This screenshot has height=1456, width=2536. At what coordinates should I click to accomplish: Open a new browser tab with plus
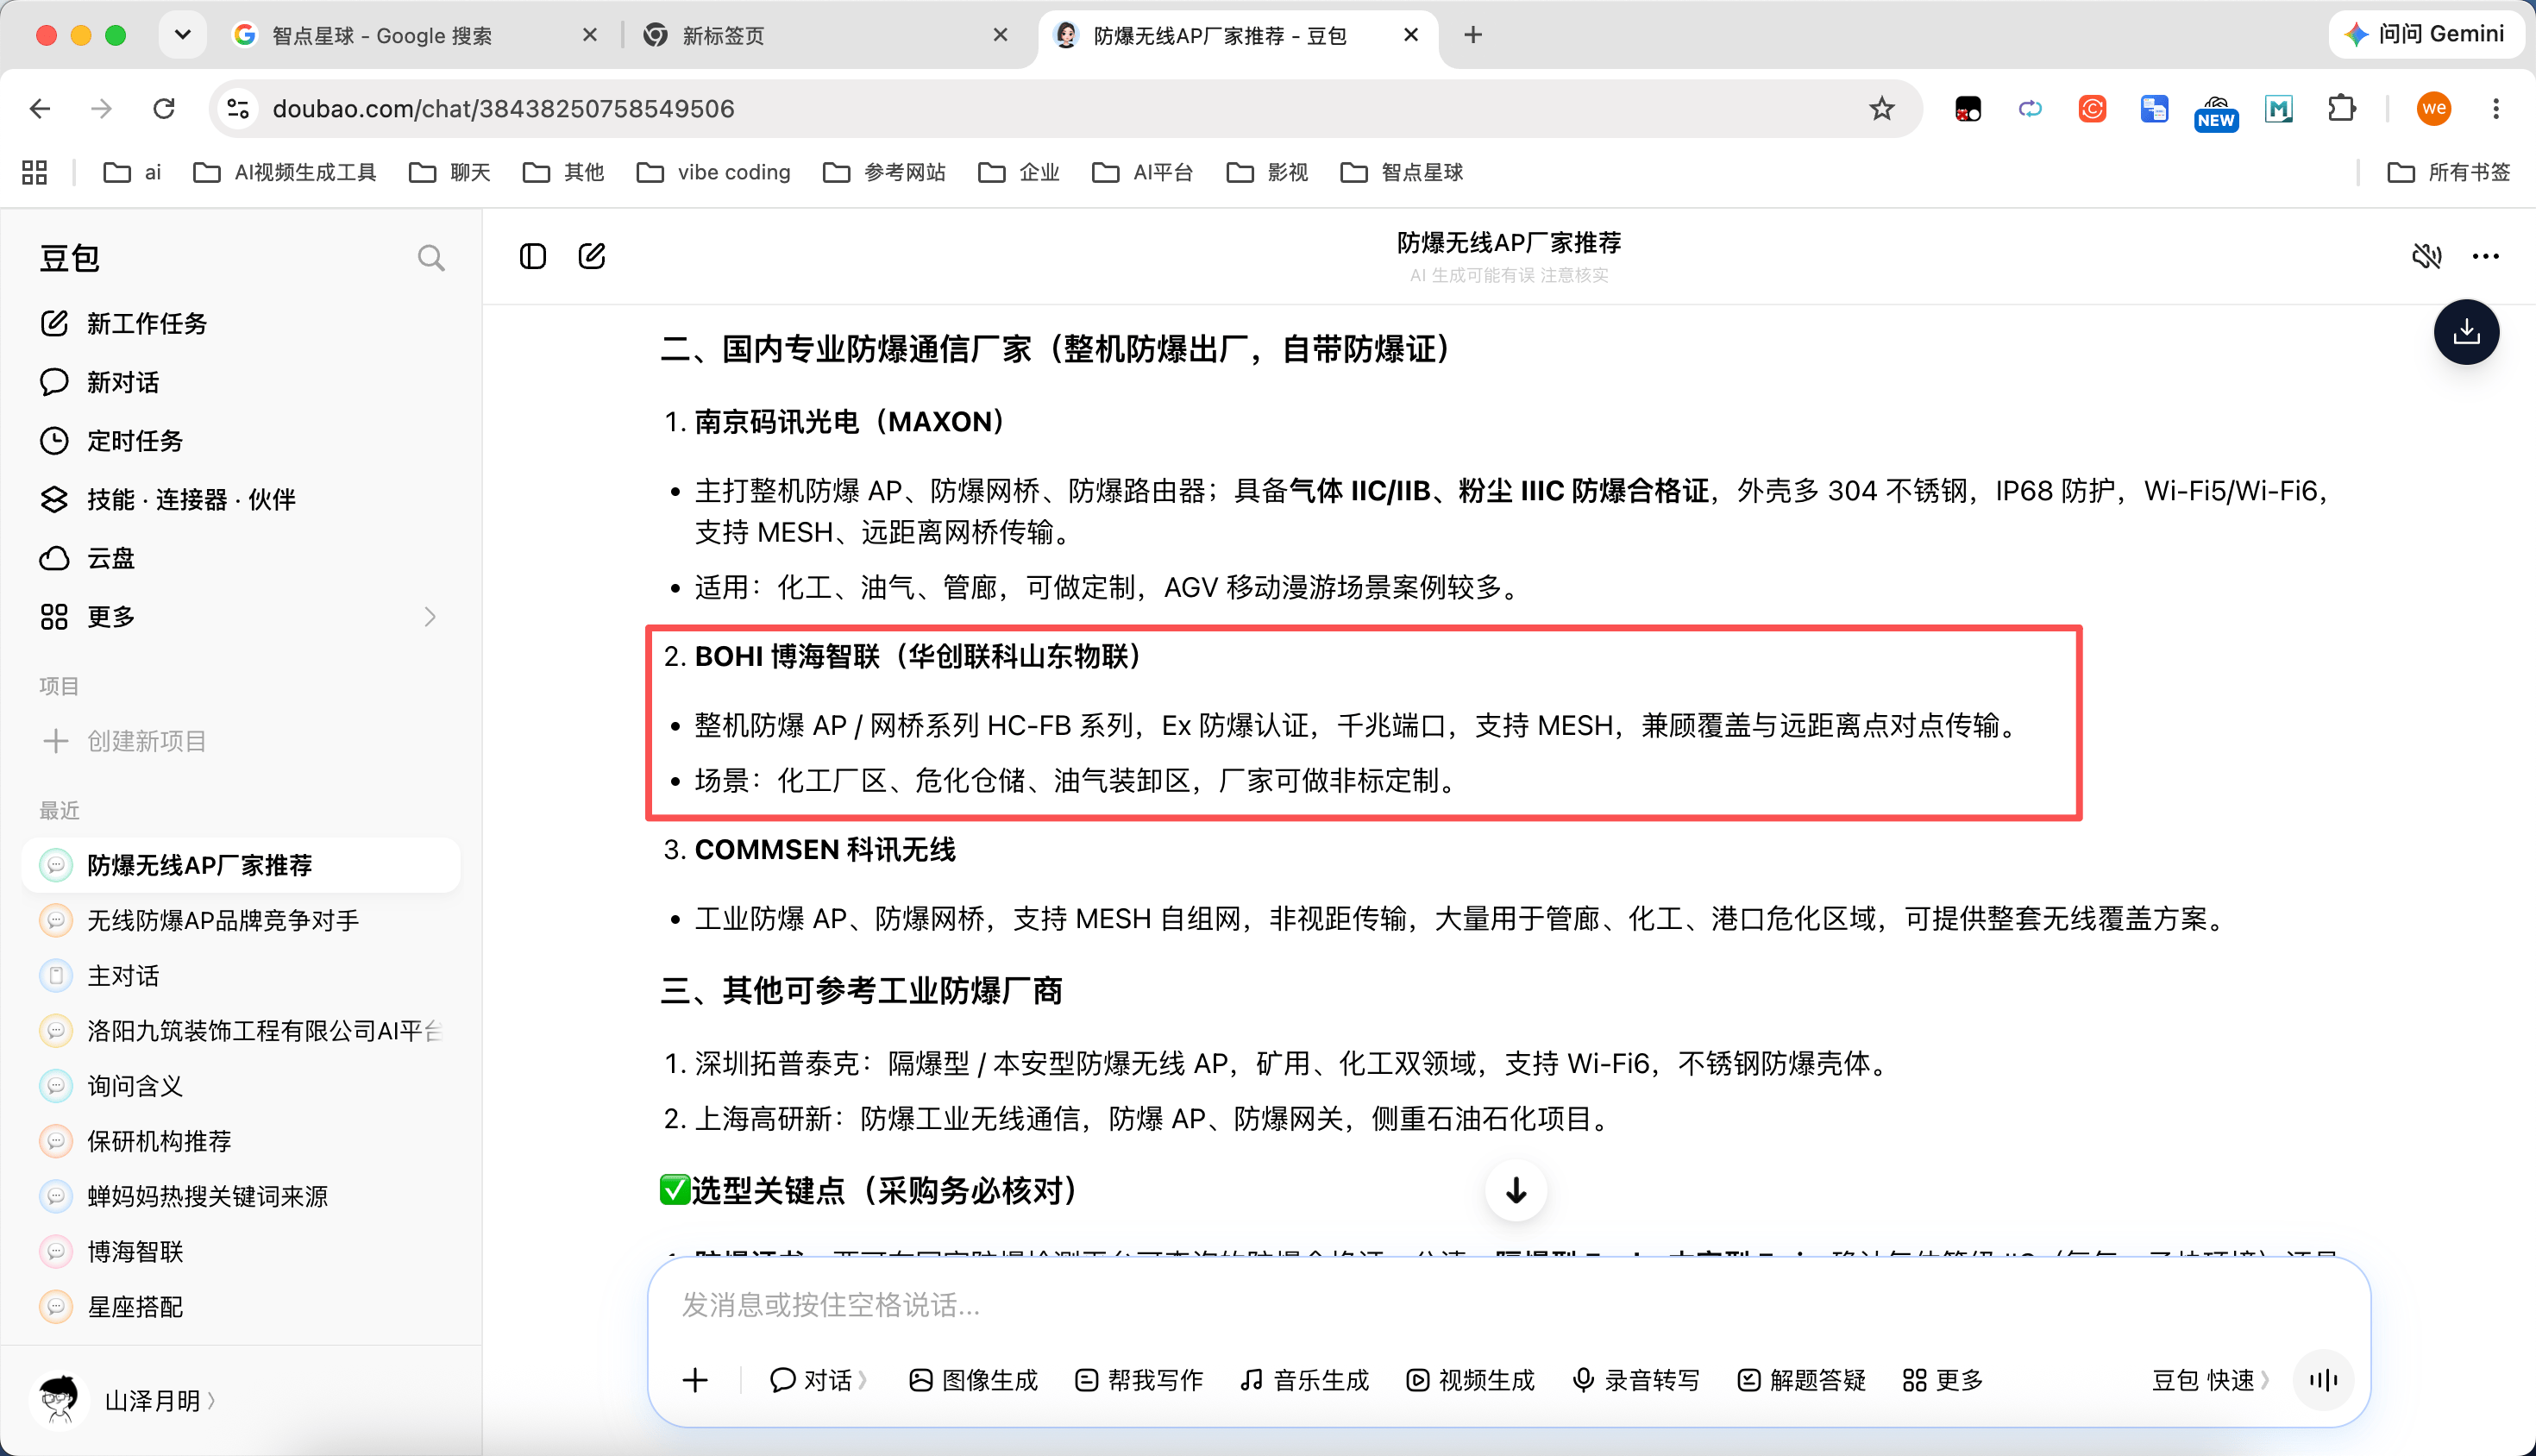(x=1472, y=35)
